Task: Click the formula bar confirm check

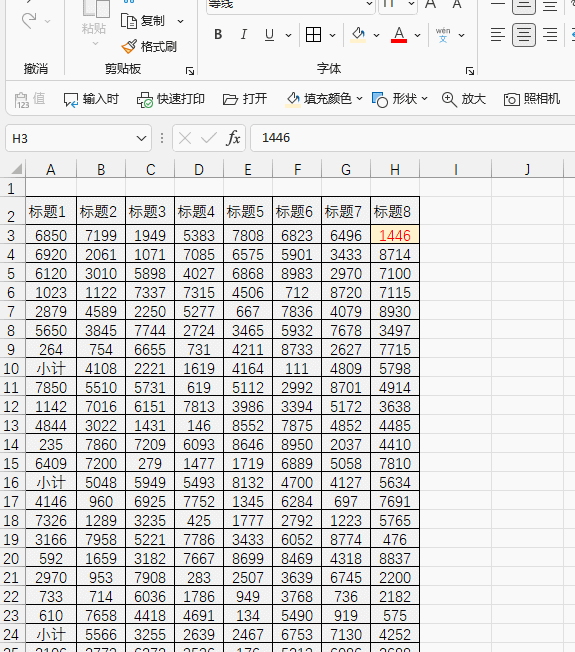Action: click(209, 138)
